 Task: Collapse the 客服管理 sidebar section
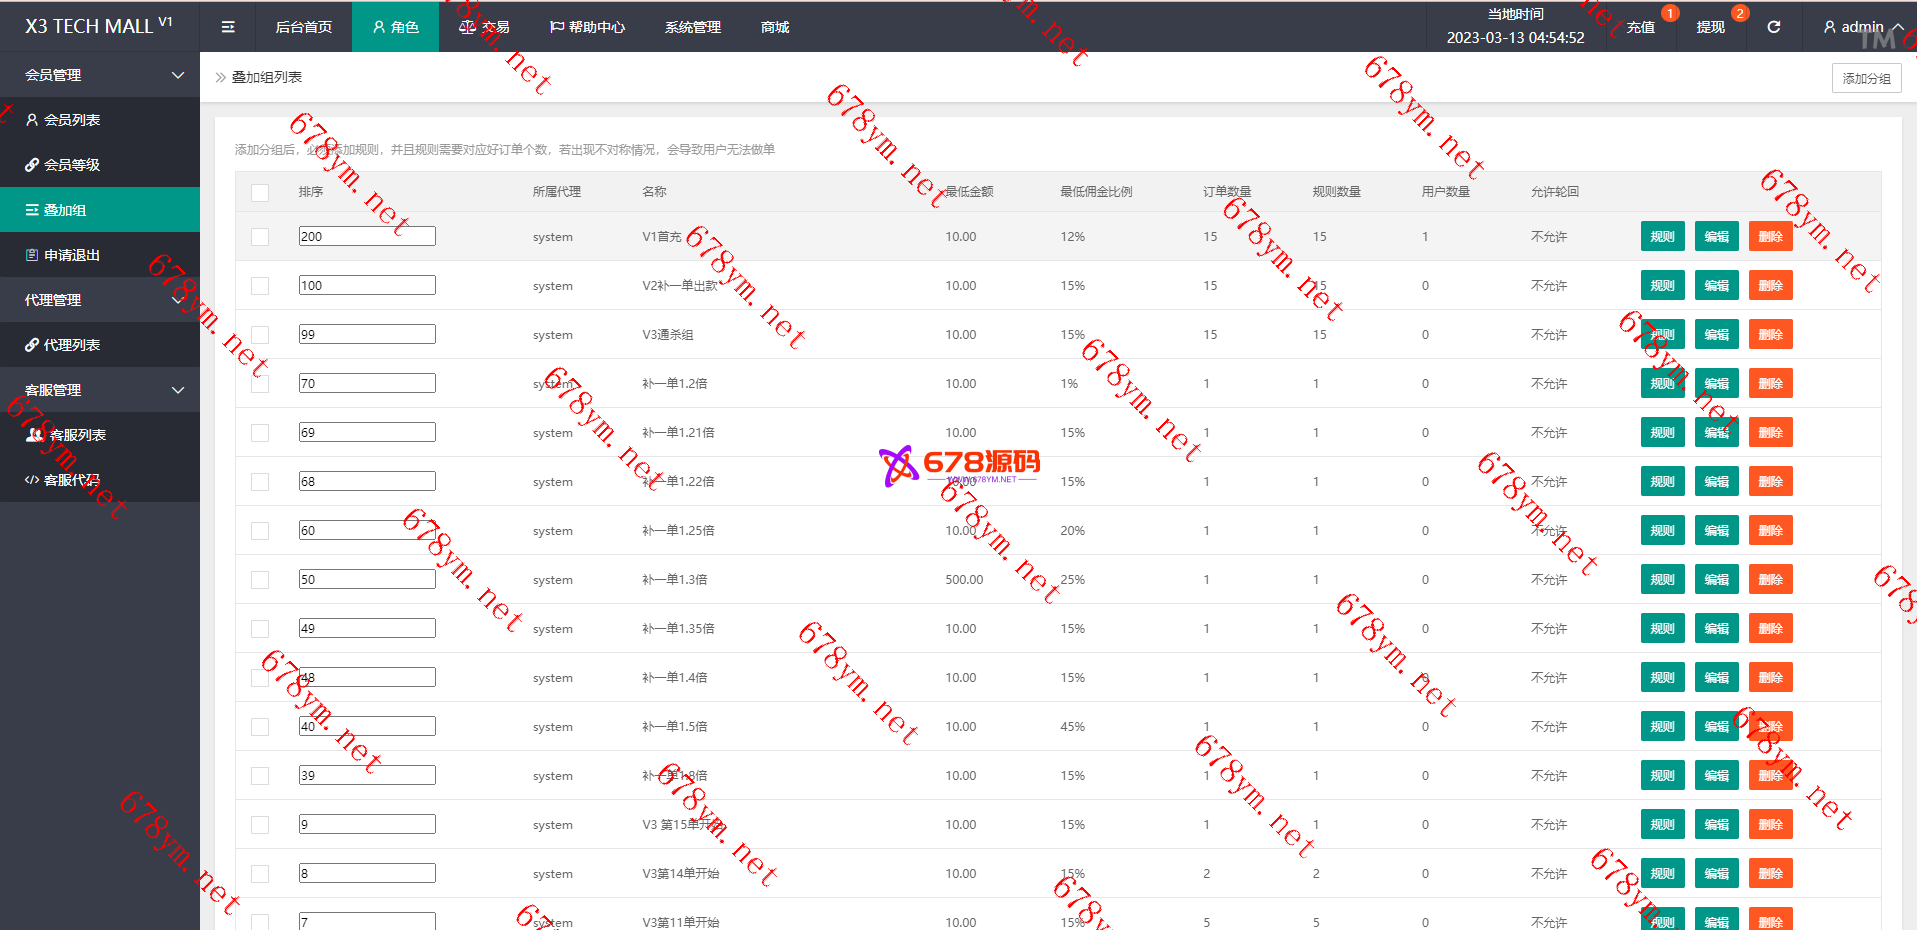(x=178, y=390)
